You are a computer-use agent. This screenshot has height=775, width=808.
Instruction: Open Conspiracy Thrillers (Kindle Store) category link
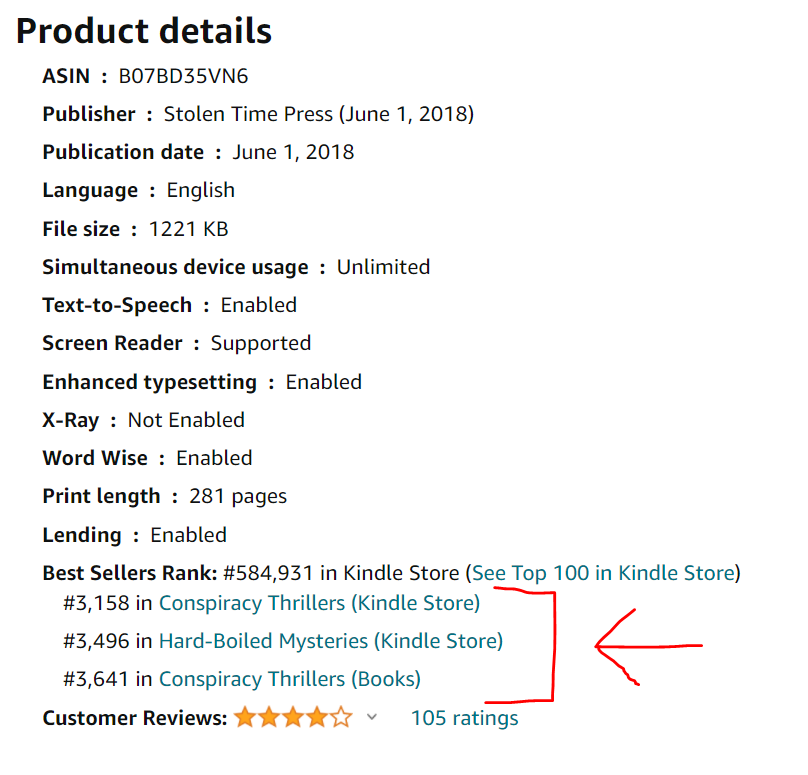coord(319,603)
